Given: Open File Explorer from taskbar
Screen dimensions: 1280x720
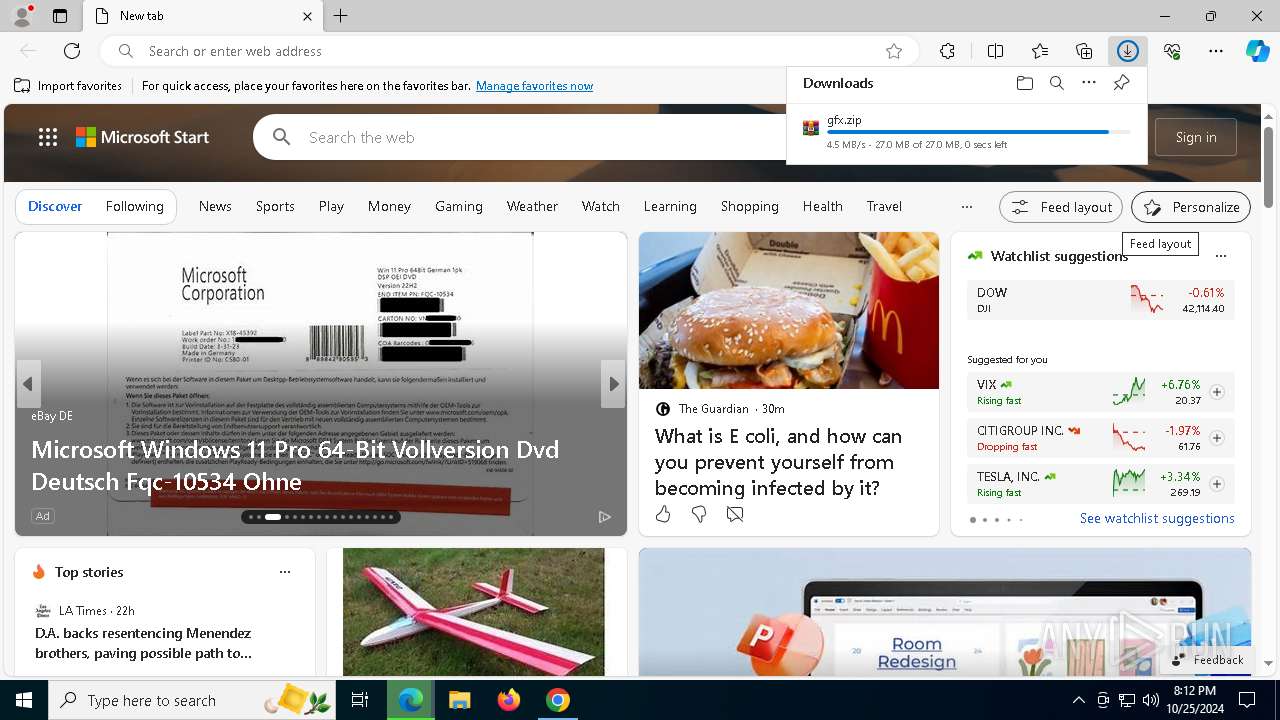Looking at the screenshot, I should (x=459, y=700).
